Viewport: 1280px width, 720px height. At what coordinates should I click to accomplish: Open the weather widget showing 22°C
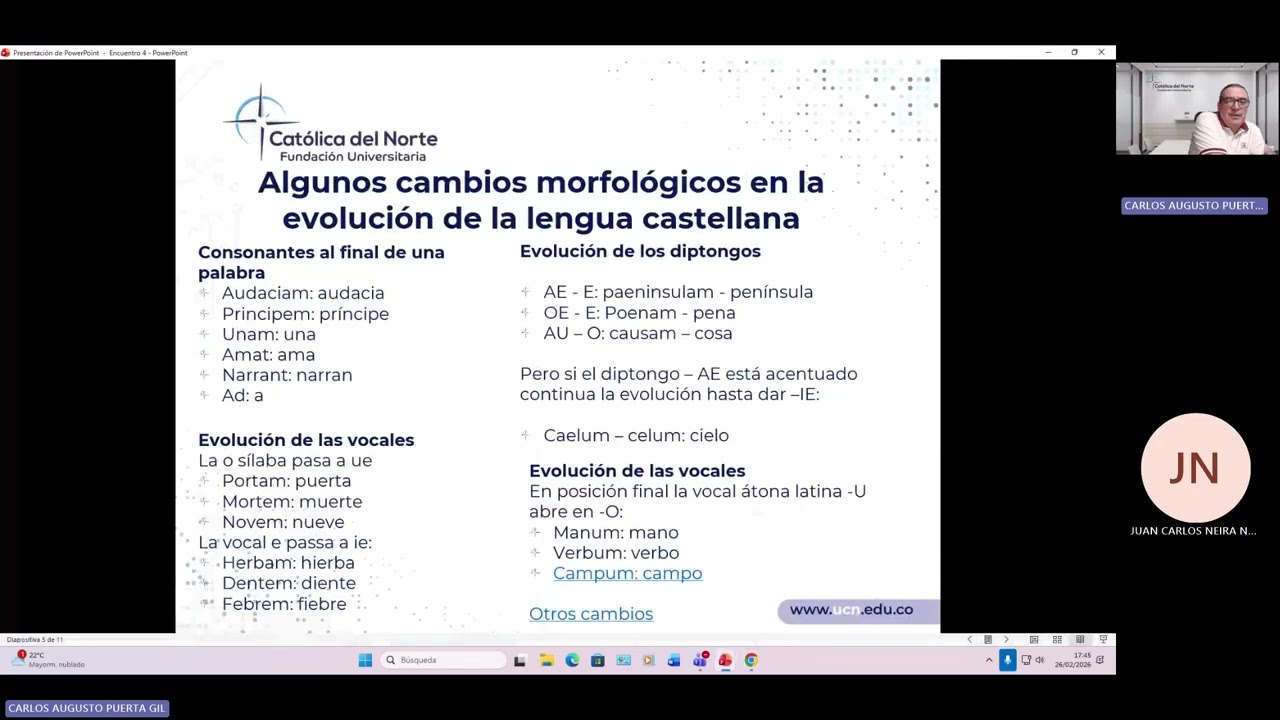[48, 659]
